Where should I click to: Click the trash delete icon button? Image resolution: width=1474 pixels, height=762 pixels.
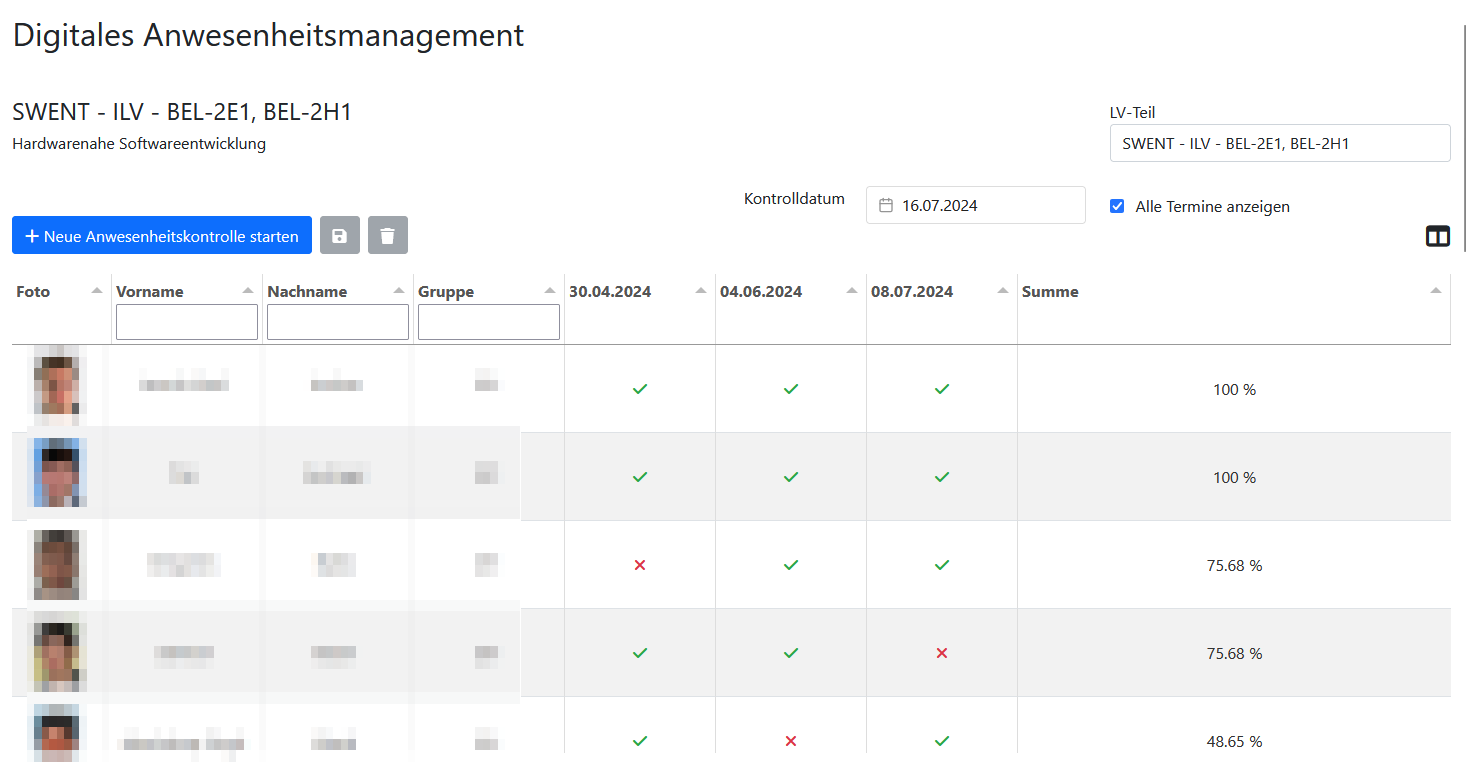click(x=388, y=236)
